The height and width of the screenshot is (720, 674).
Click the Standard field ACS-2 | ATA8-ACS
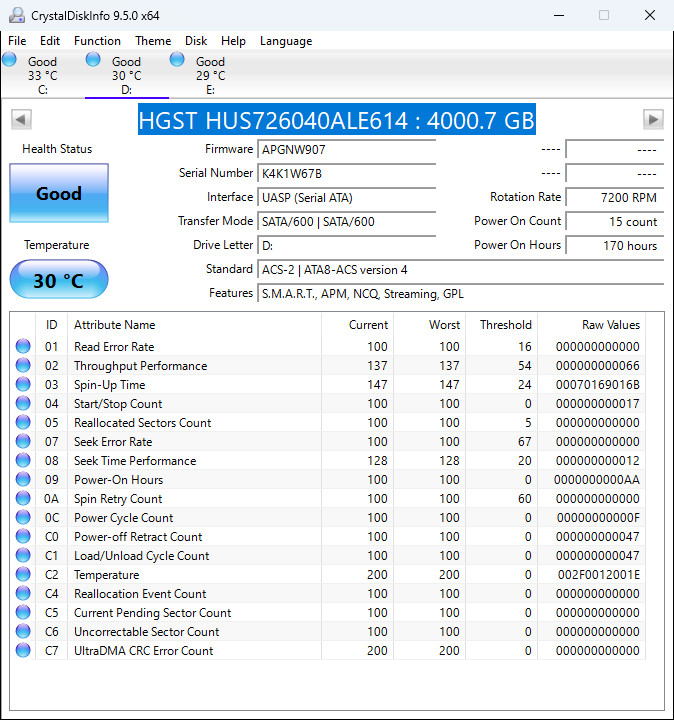pyautogui.click(x=461, y=270)
